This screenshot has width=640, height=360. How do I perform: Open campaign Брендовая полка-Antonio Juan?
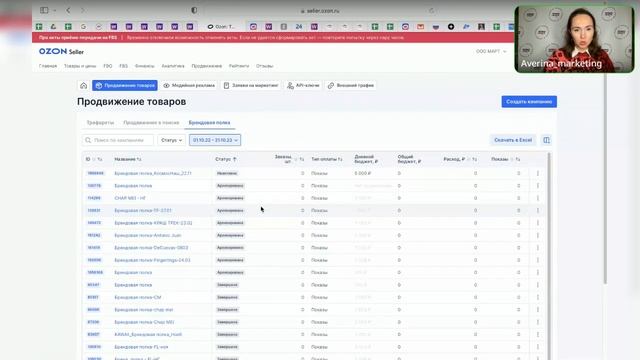pyautogui.click(x=147, y=235)
